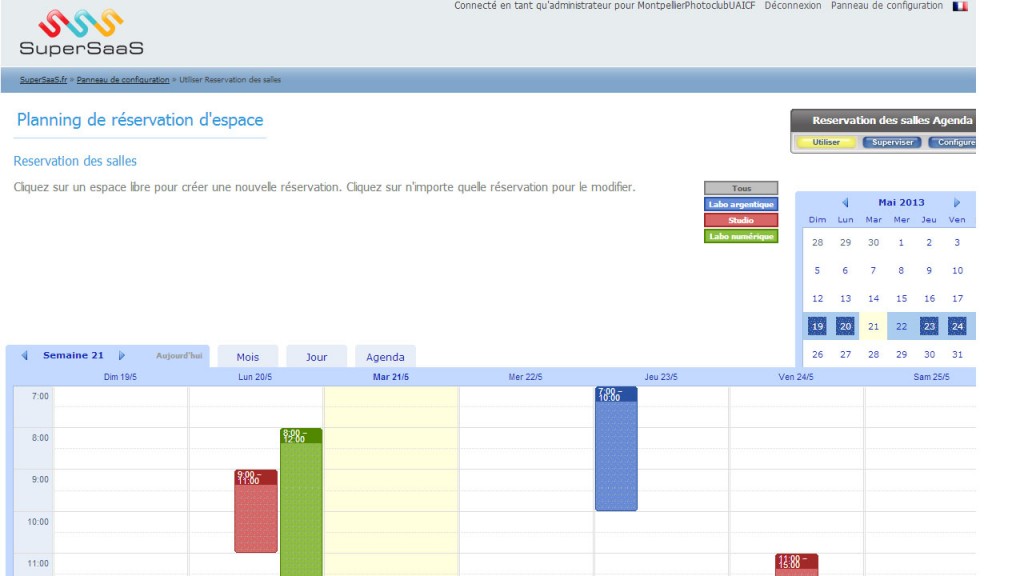Click the SuperSaaS logo
This screenshot has height=576, width=1024.
point(81,32)
